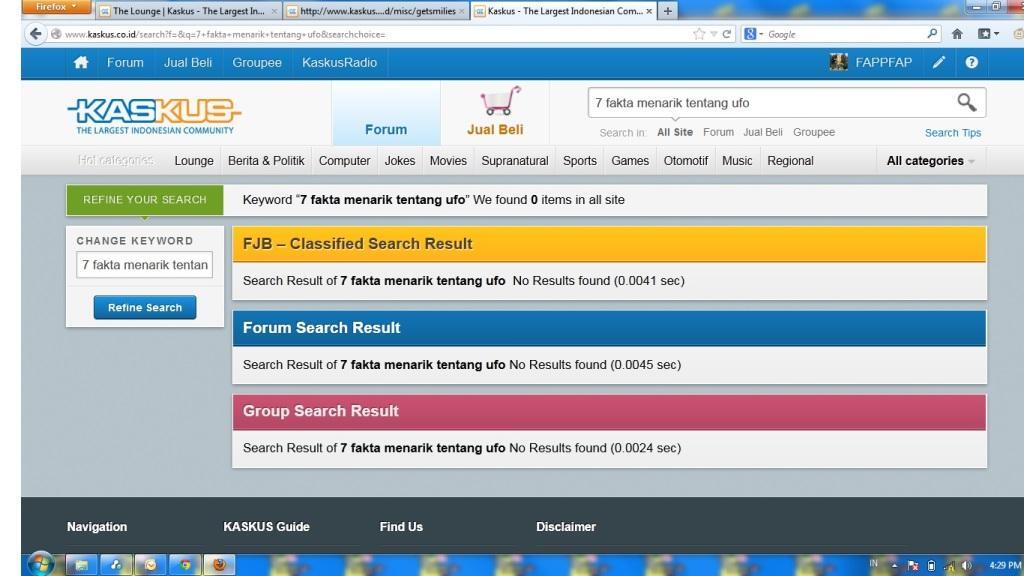This screenshot has height=576, width=1024.
Task: Open the Movies category
Action: 448,161
